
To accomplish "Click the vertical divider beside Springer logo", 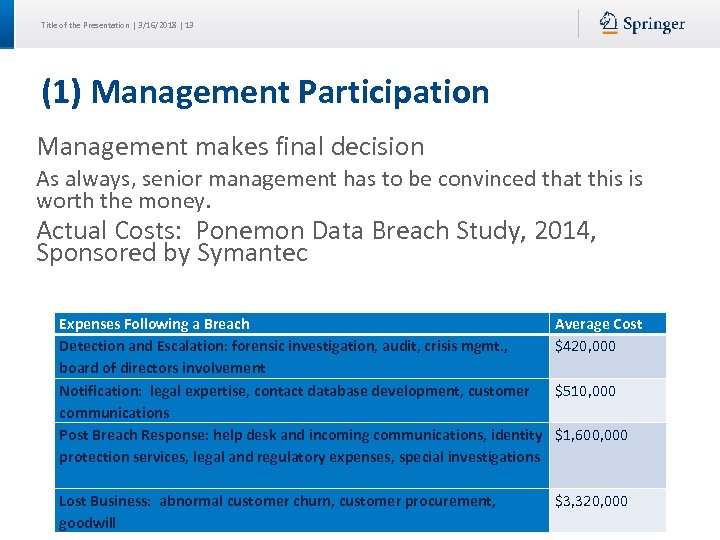I will coord(578,24).
